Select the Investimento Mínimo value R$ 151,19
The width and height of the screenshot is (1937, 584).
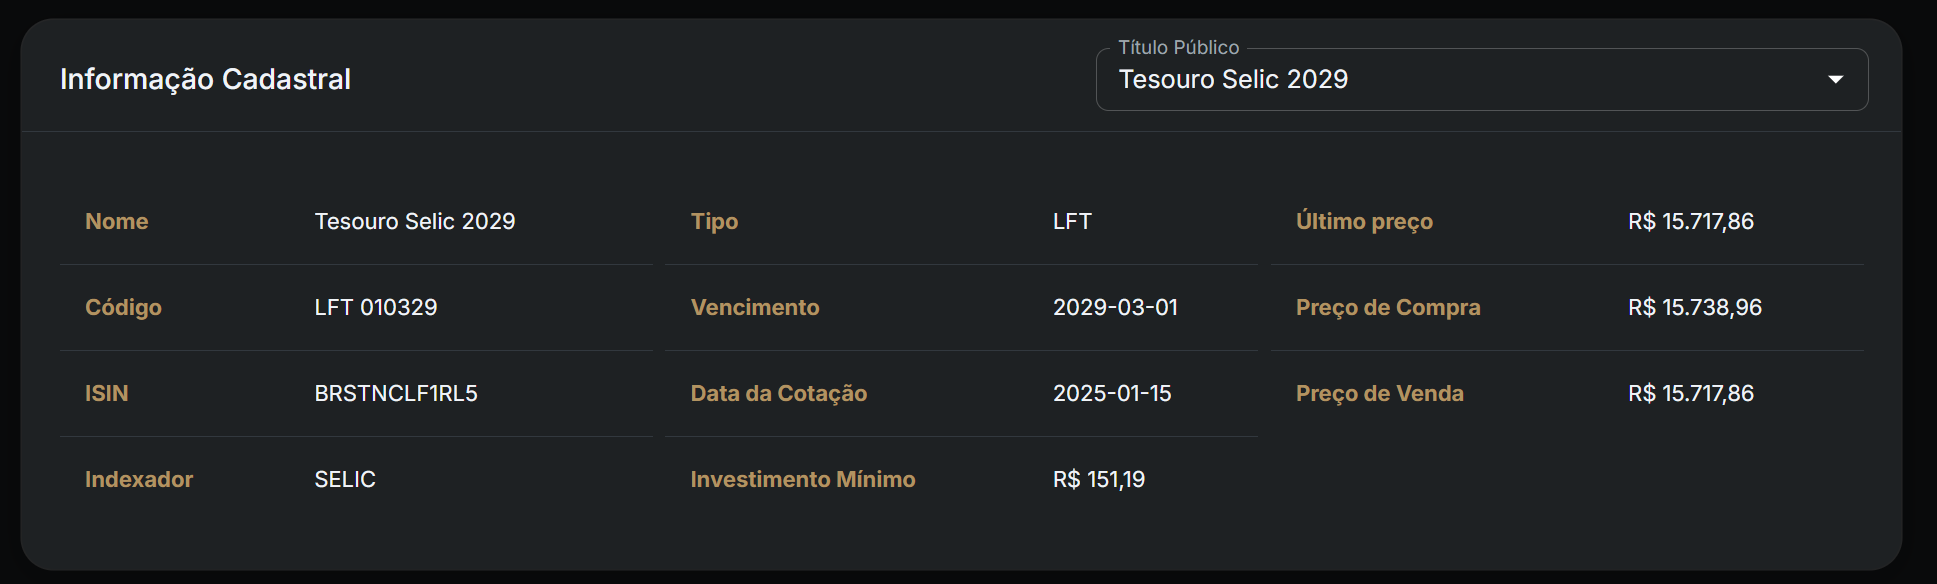point(1097,479)
